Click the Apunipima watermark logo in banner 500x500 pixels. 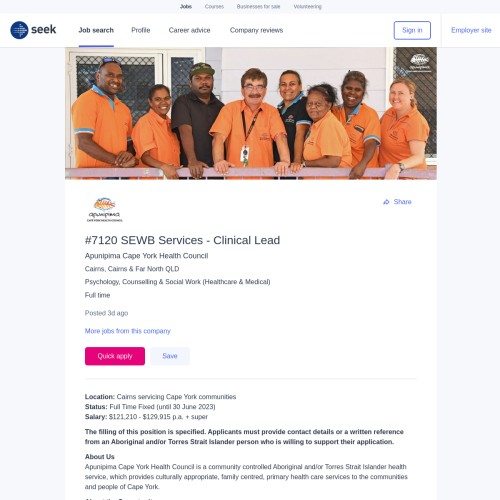click(x=420, y=63)
